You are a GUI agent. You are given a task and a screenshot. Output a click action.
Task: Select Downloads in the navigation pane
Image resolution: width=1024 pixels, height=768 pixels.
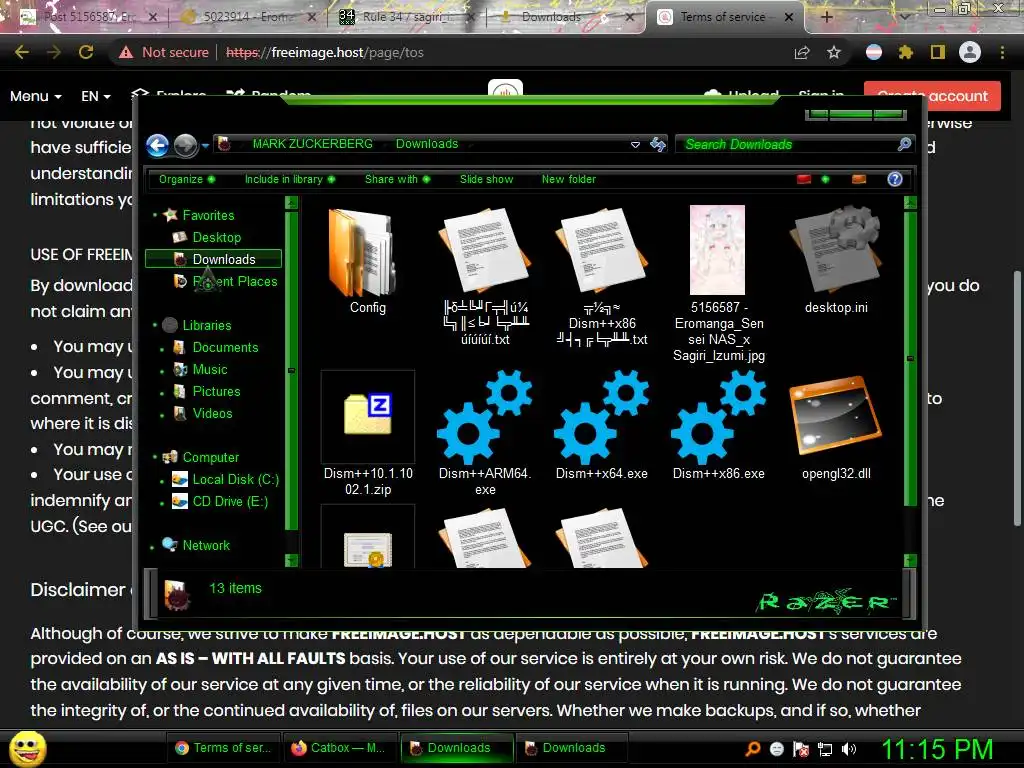(214, 259)
